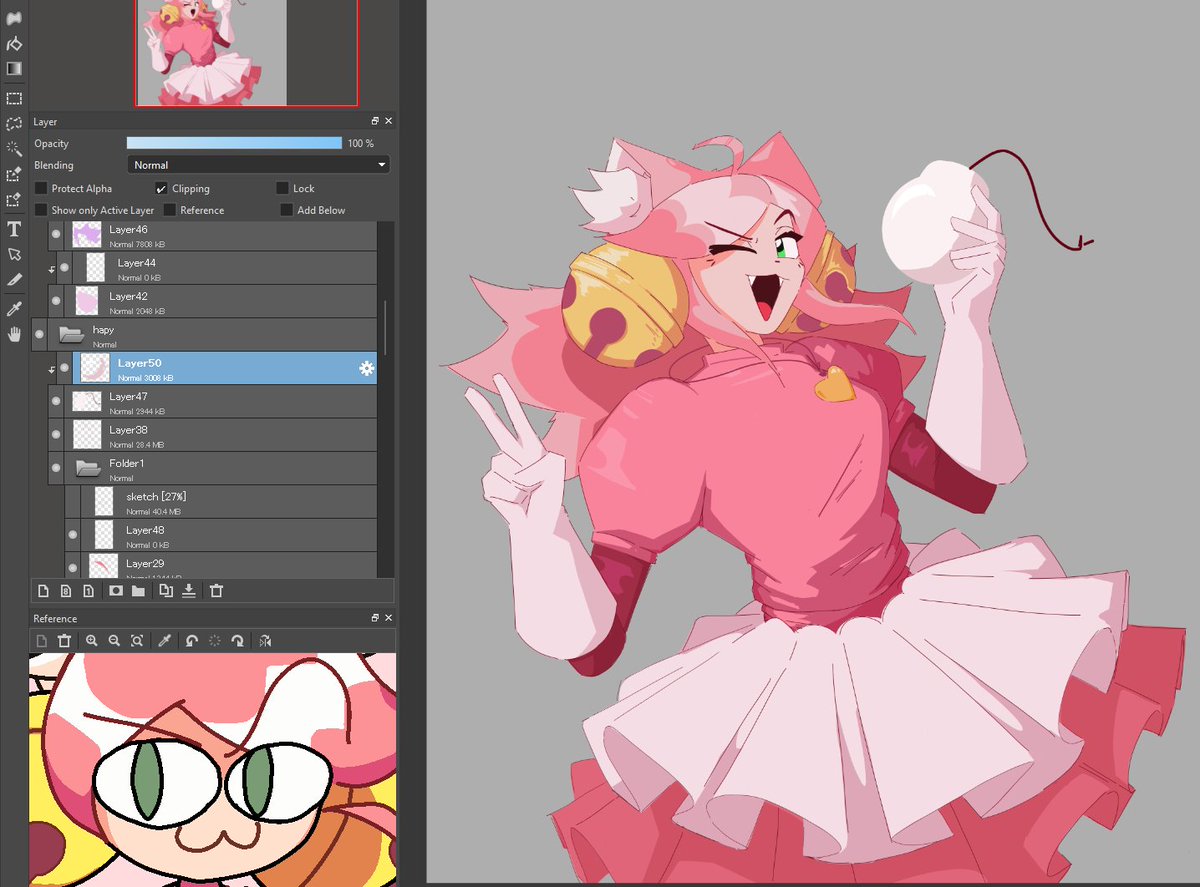The image size is (1200, 887).
Task: Hide Layer46 visibility dot
Action: [x=56, y=235]
